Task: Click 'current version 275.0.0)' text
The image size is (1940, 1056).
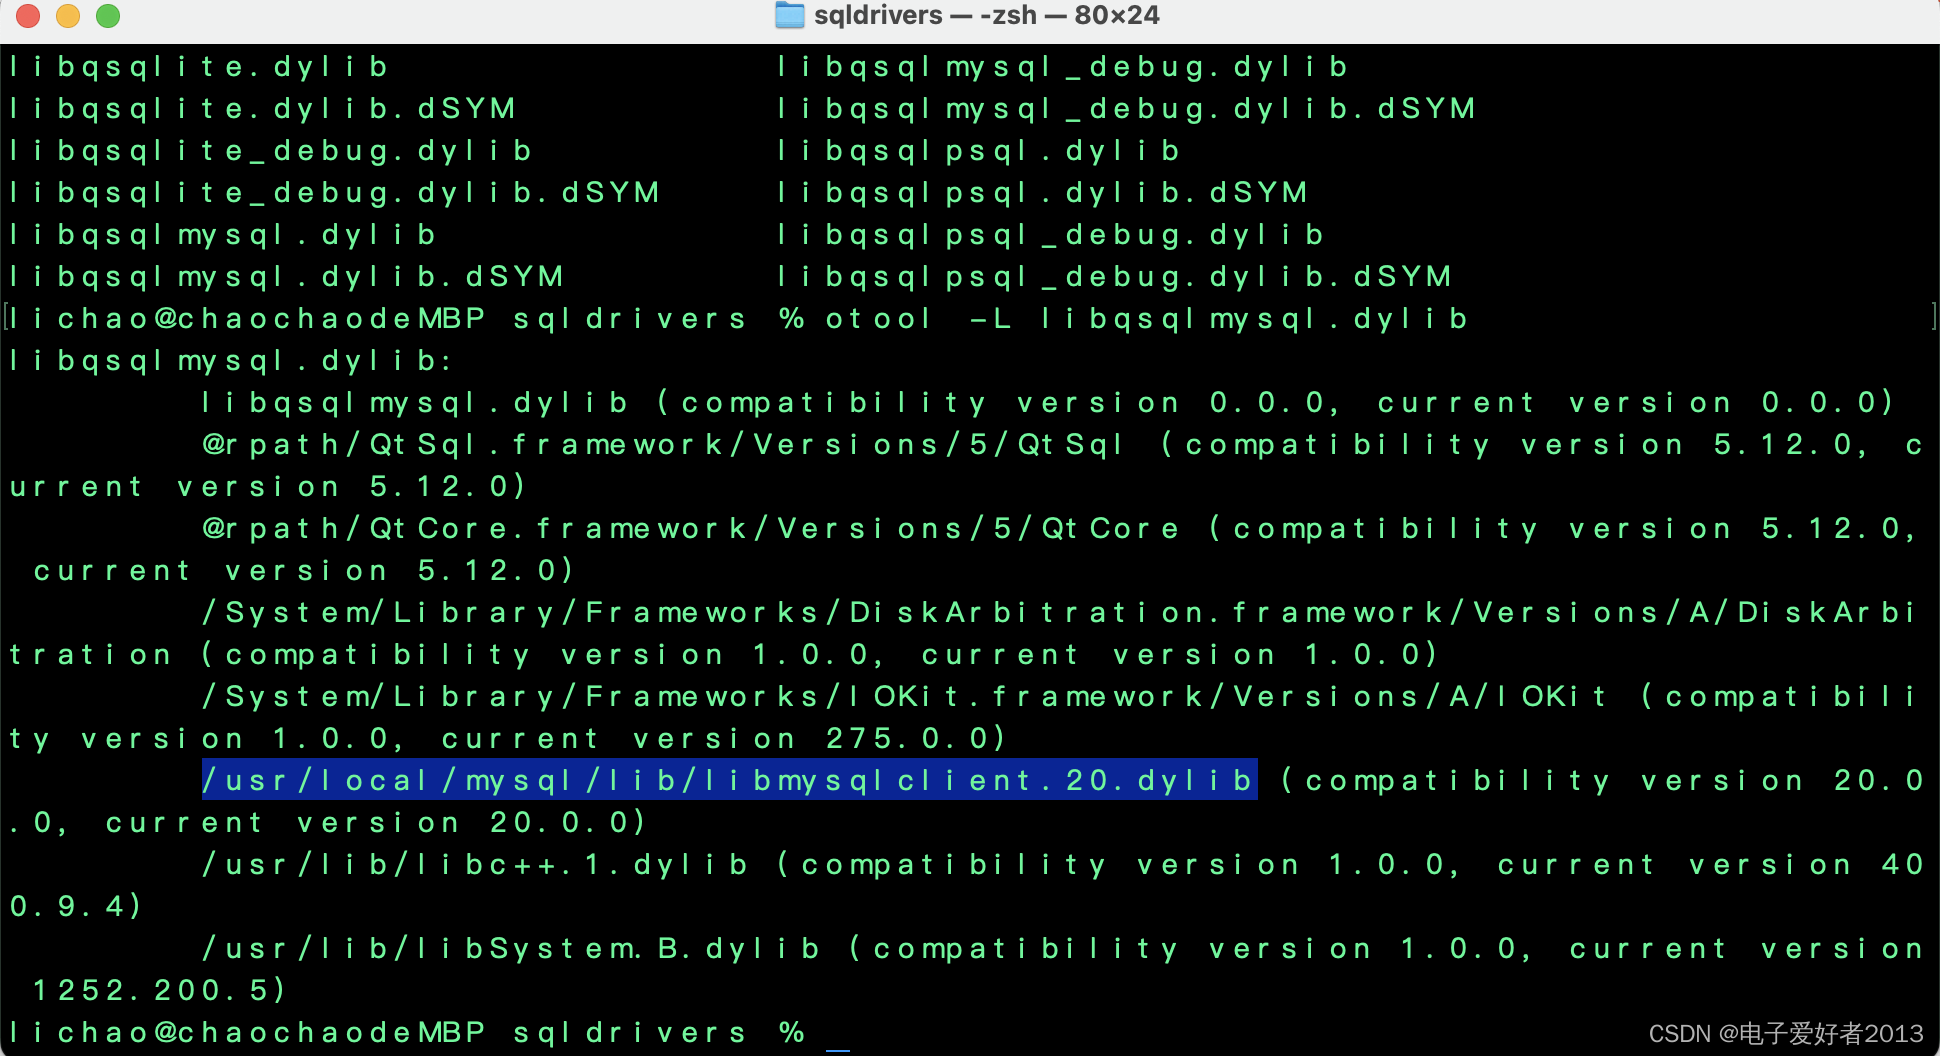Action: point(724,738)
